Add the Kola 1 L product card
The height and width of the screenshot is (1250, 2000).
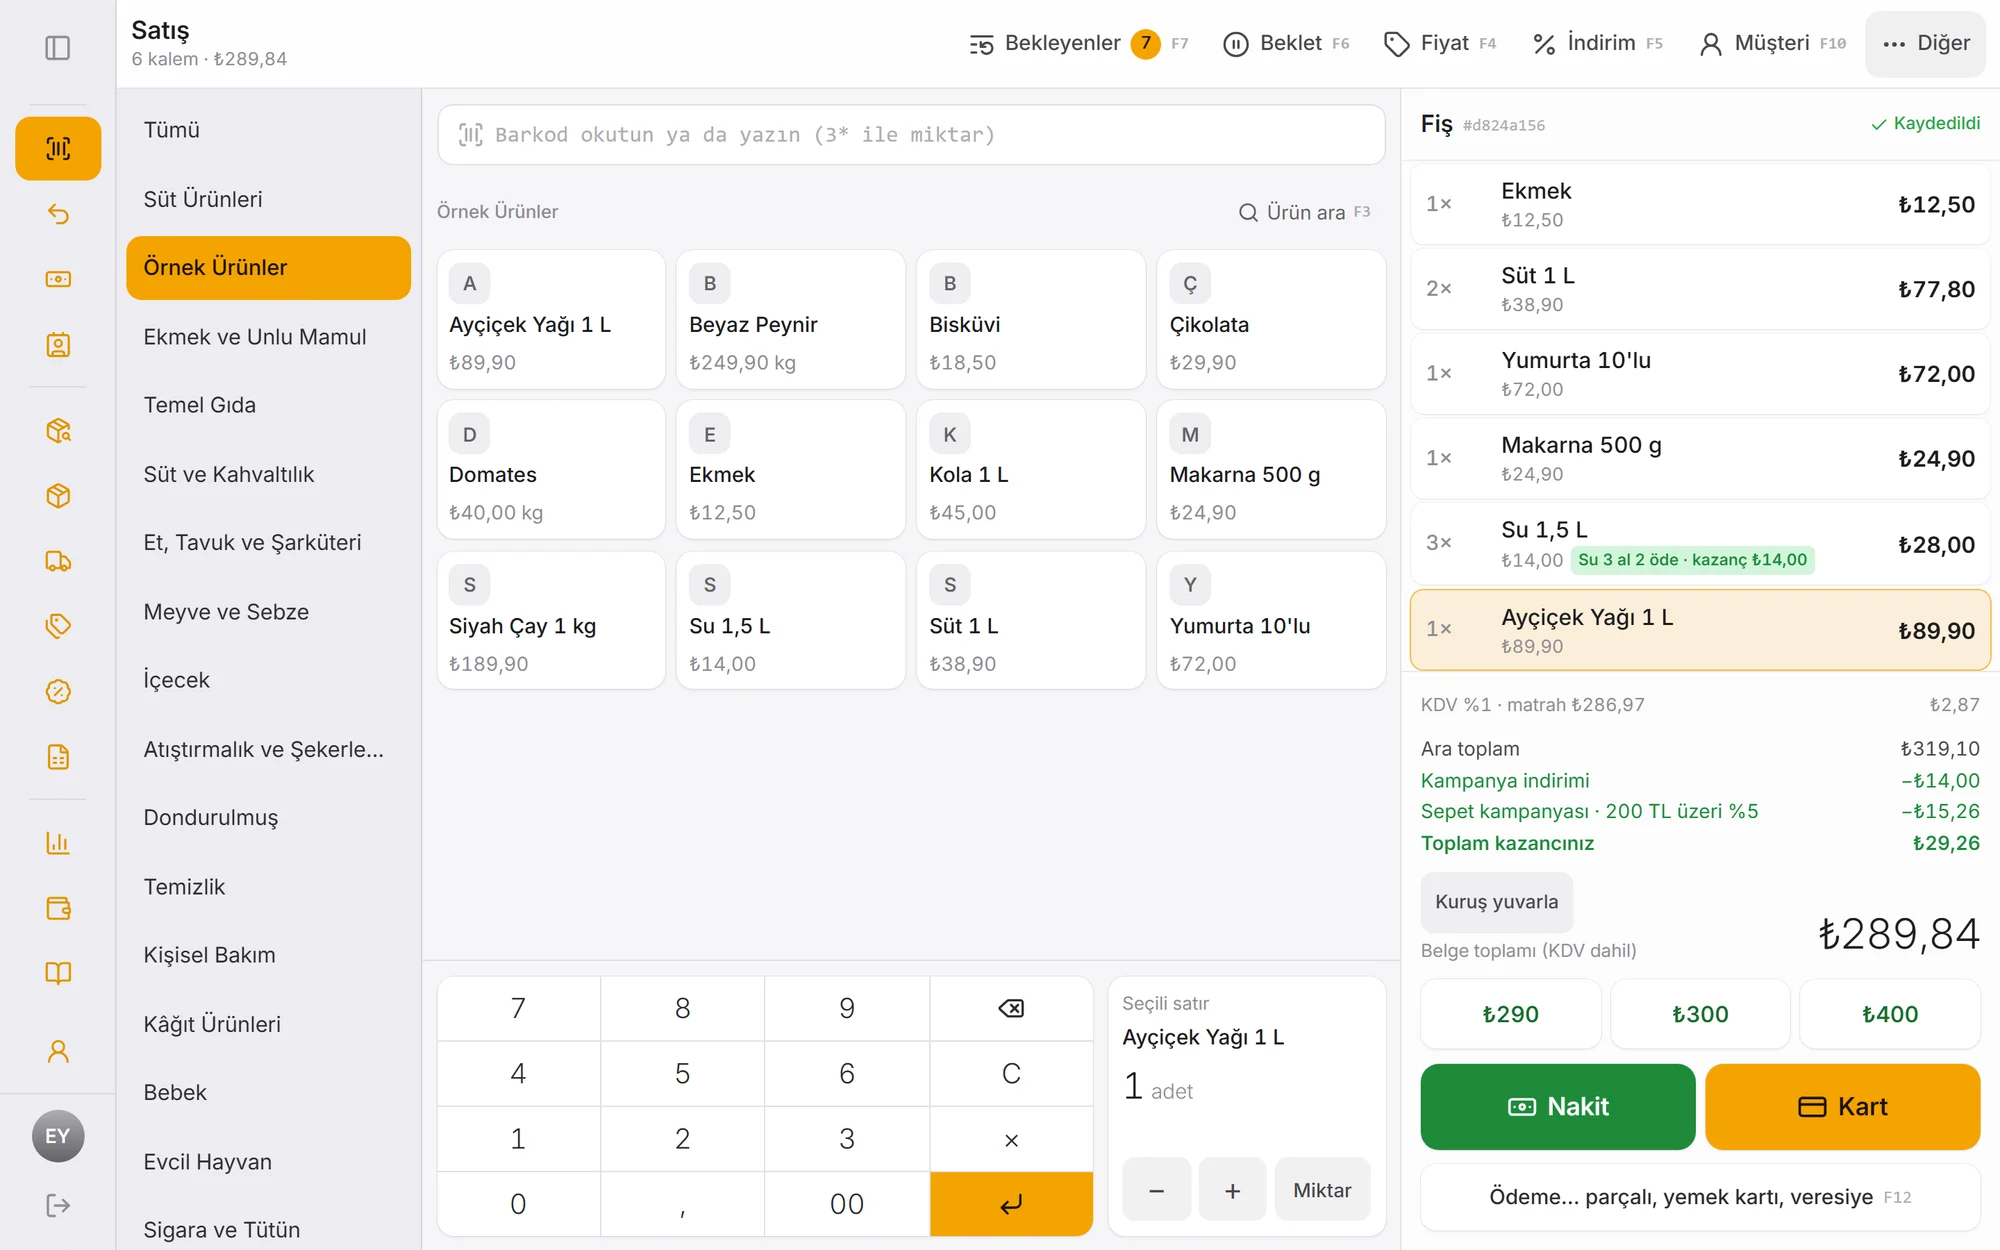[x=1031, y=470]
